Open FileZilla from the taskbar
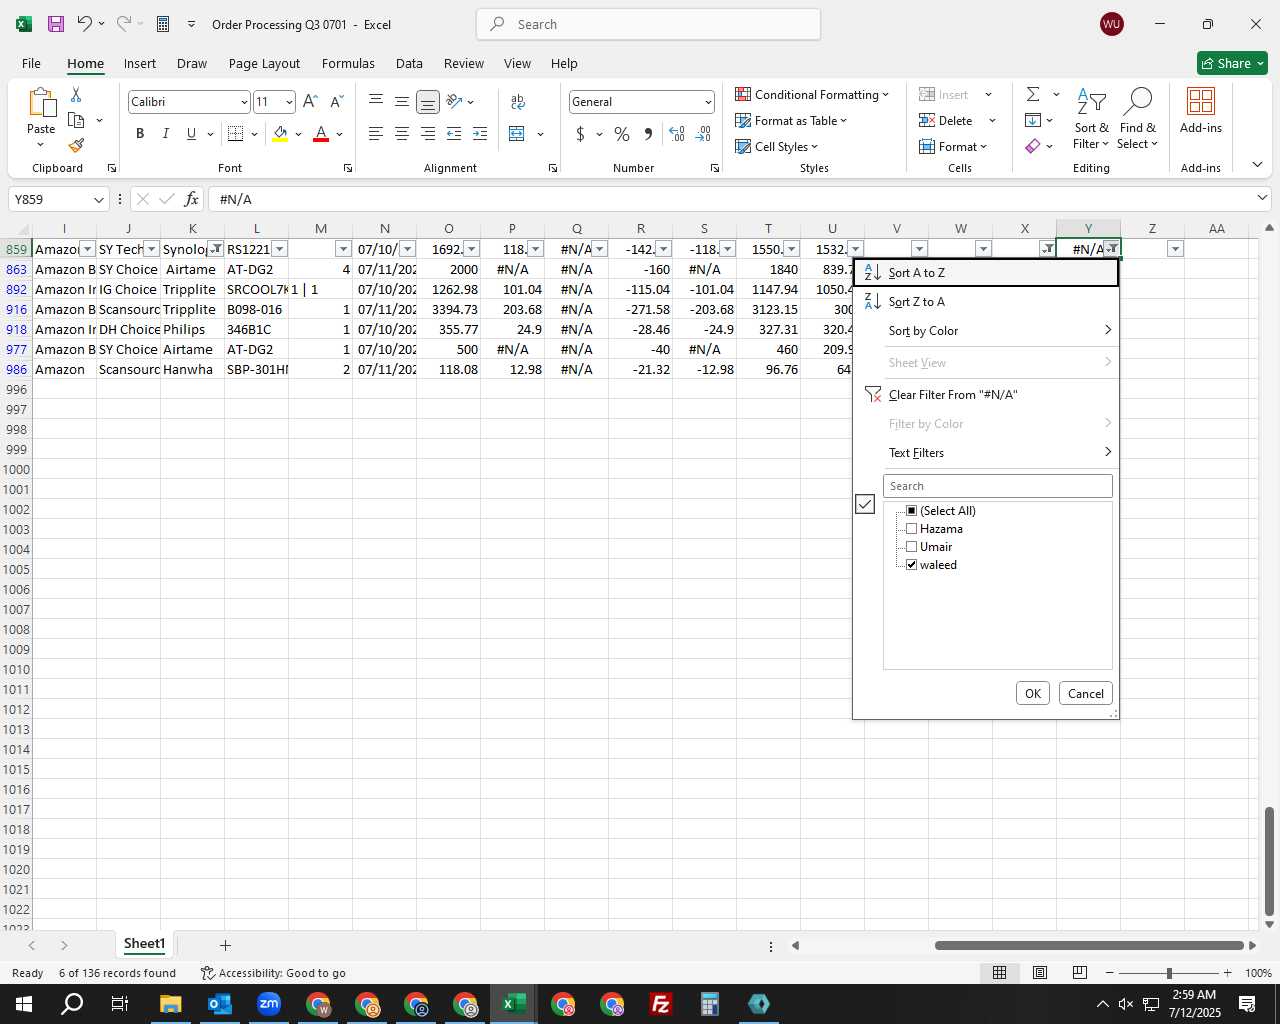 661,1004
